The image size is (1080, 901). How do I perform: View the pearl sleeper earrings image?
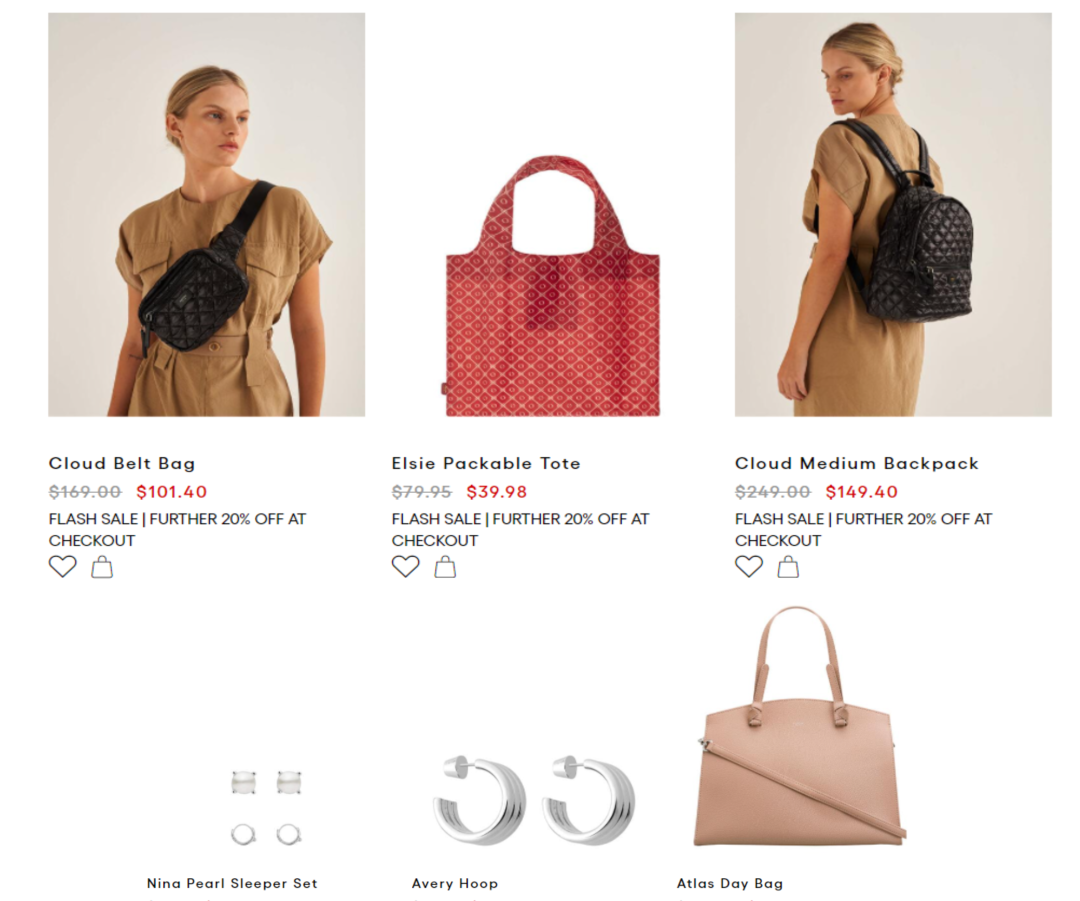[267, 807]
